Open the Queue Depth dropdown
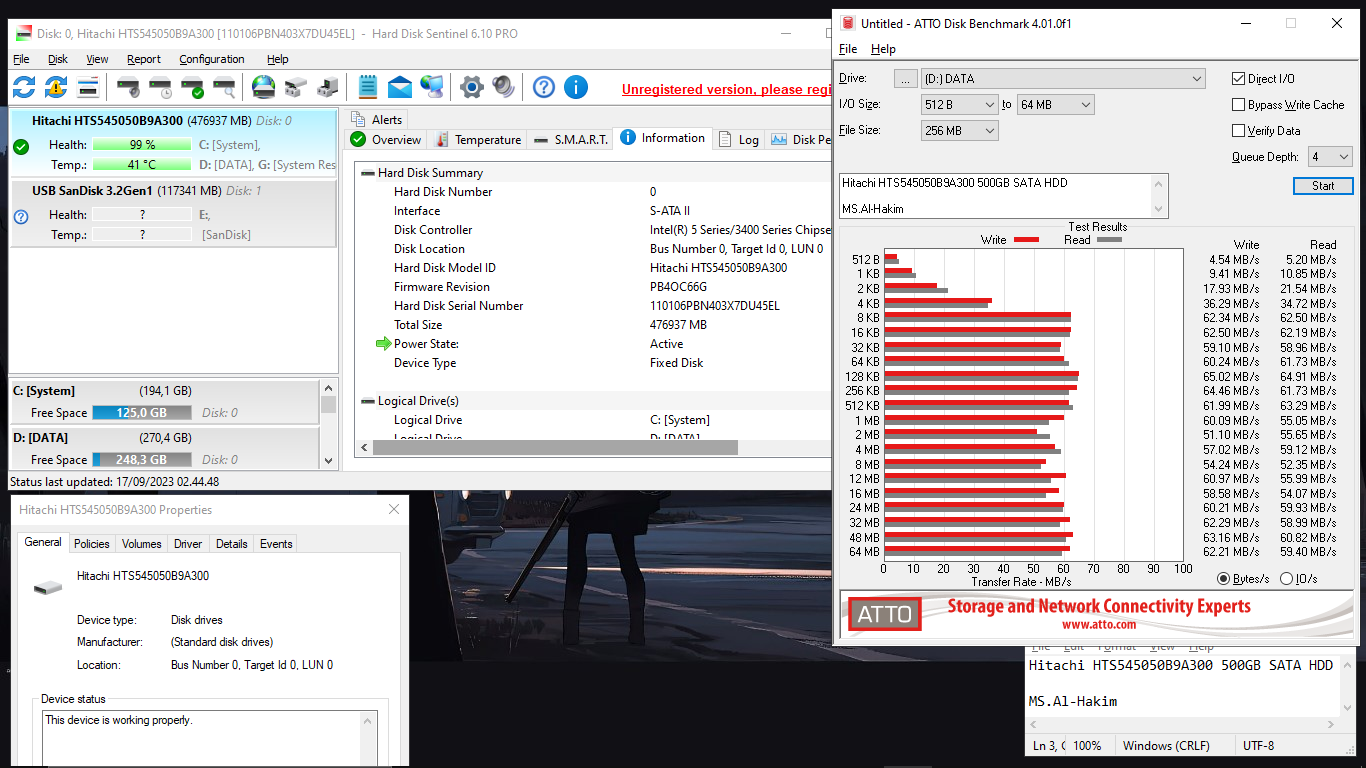This screenshot has height=768, width=1366. click(1330, 156)
